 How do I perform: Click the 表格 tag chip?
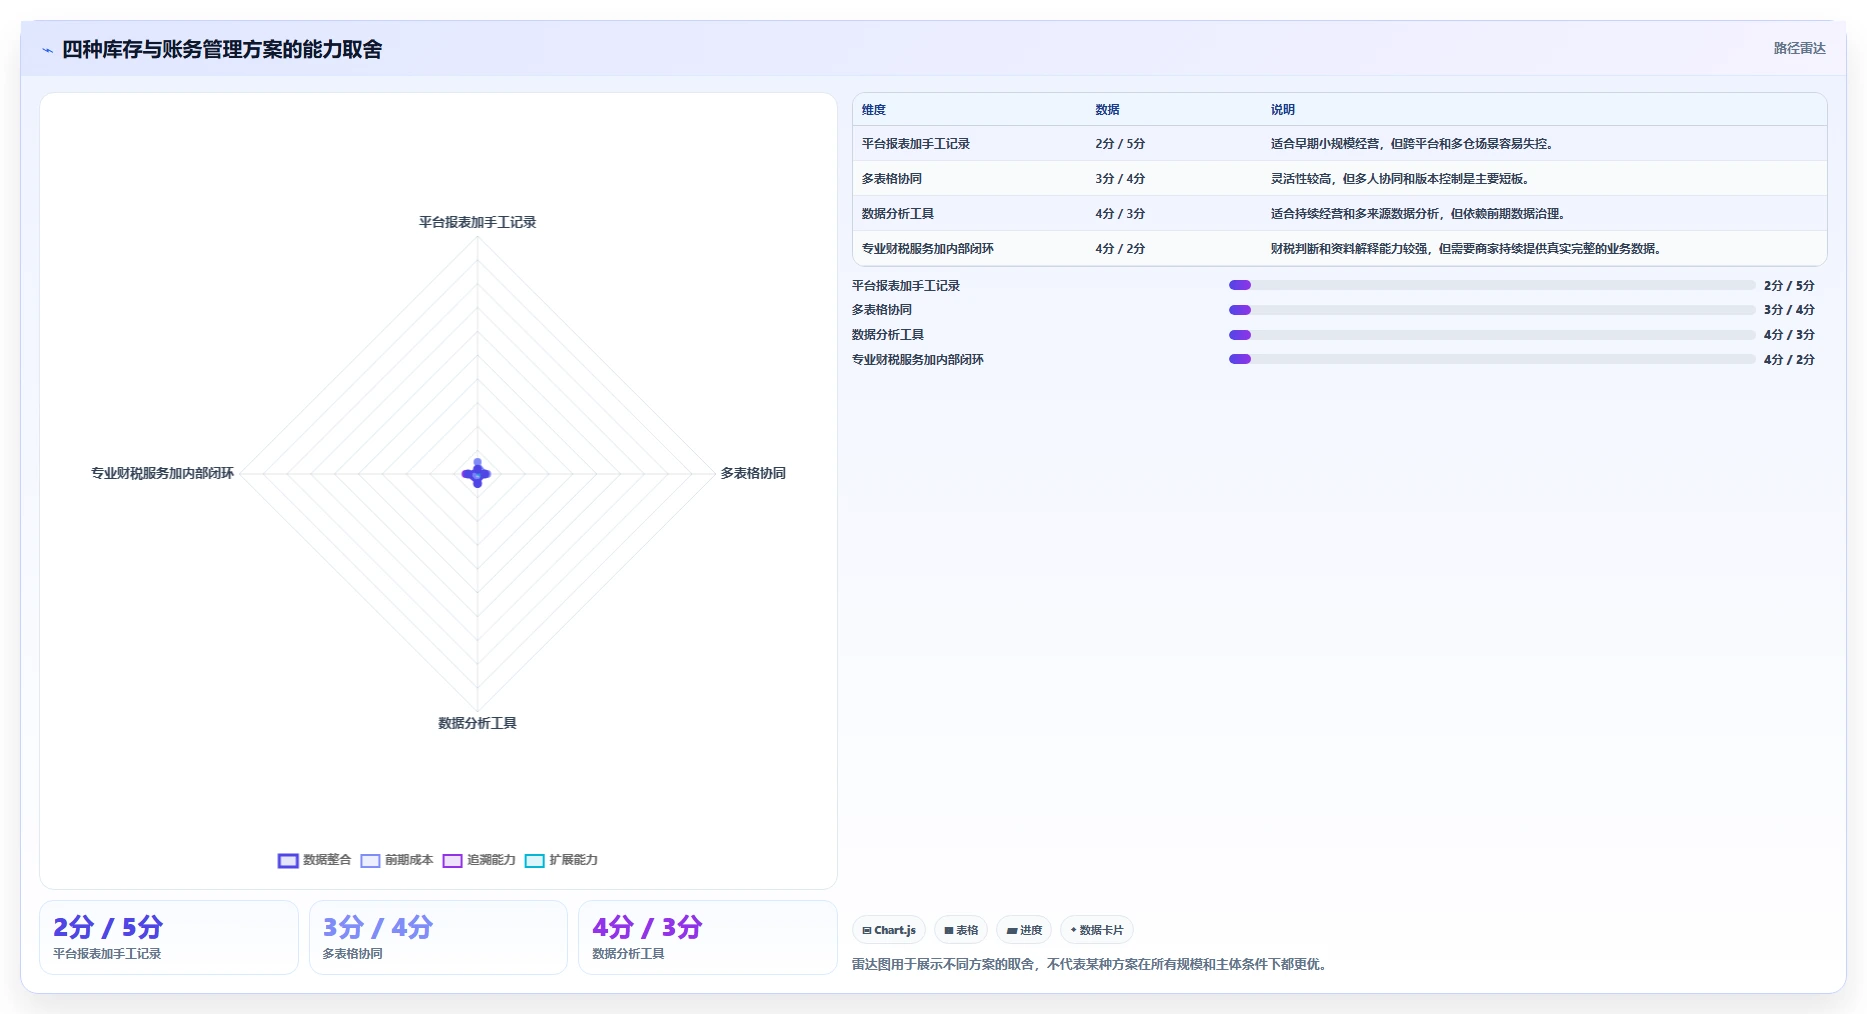pyautogui.click(x=961, y=930)
